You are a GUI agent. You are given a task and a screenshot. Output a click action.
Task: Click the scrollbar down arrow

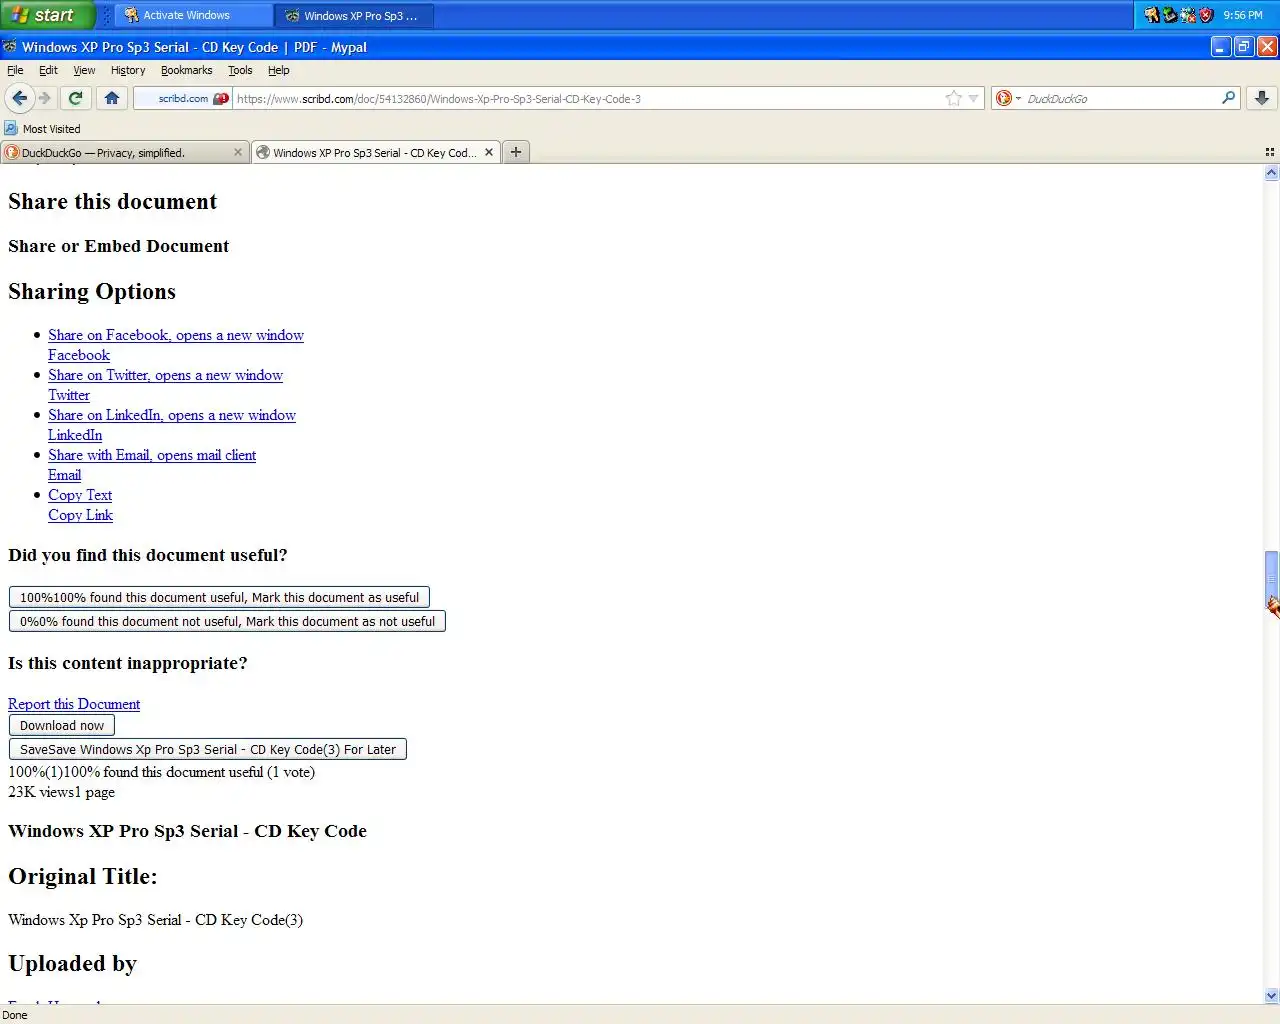coord(1271,996)
